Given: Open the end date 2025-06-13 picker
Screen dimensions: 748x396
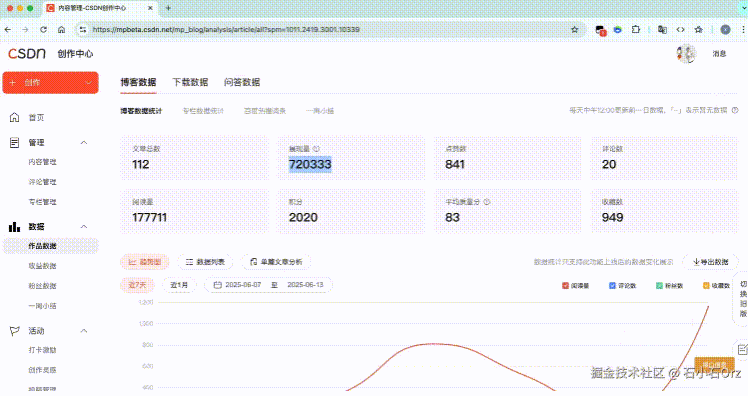Looking at the screenshot, I should tap(305, 285).
